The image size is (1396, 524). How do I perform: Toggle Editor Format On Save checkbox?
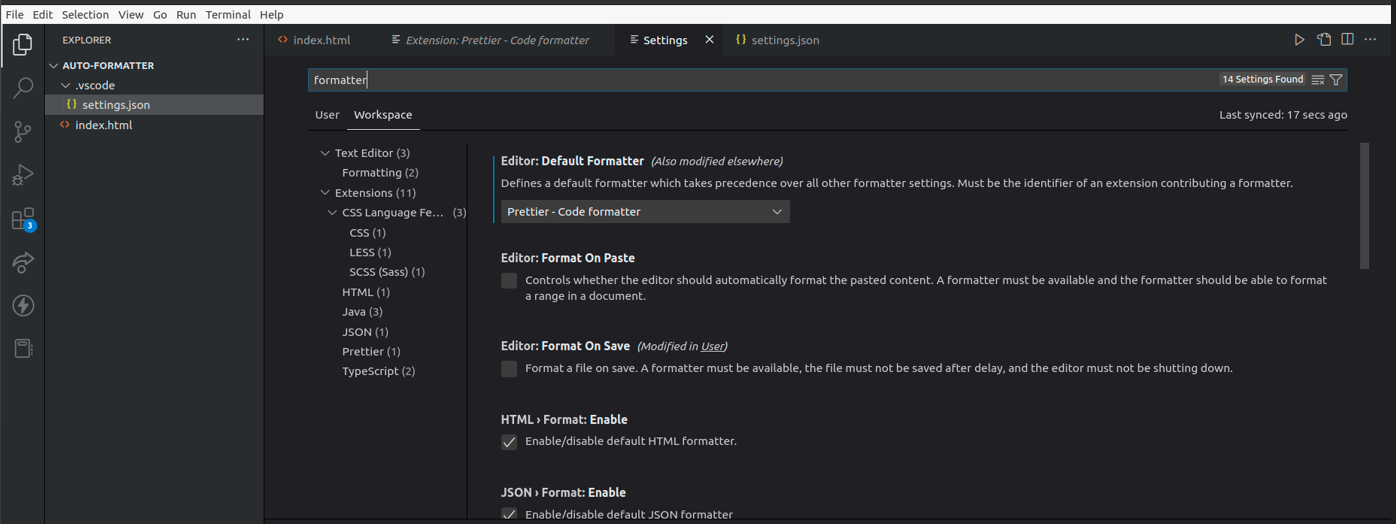click(x=509, y=369)
